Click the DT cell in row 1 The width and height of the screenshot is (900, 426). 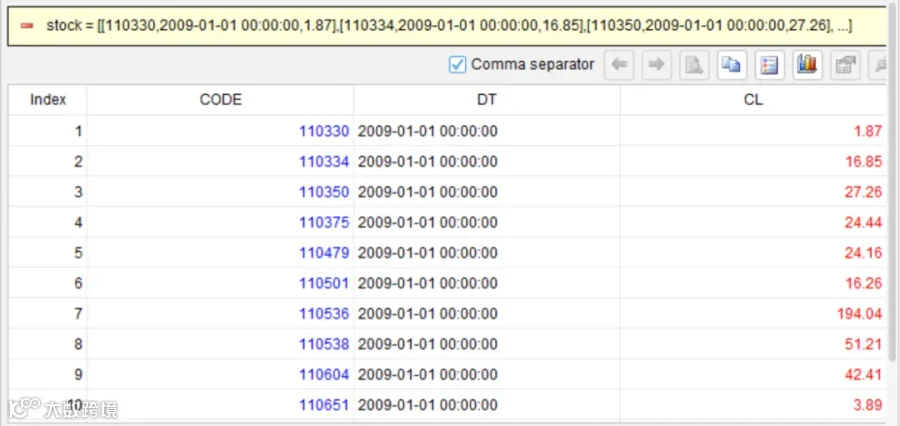click(x=487, y=131)
